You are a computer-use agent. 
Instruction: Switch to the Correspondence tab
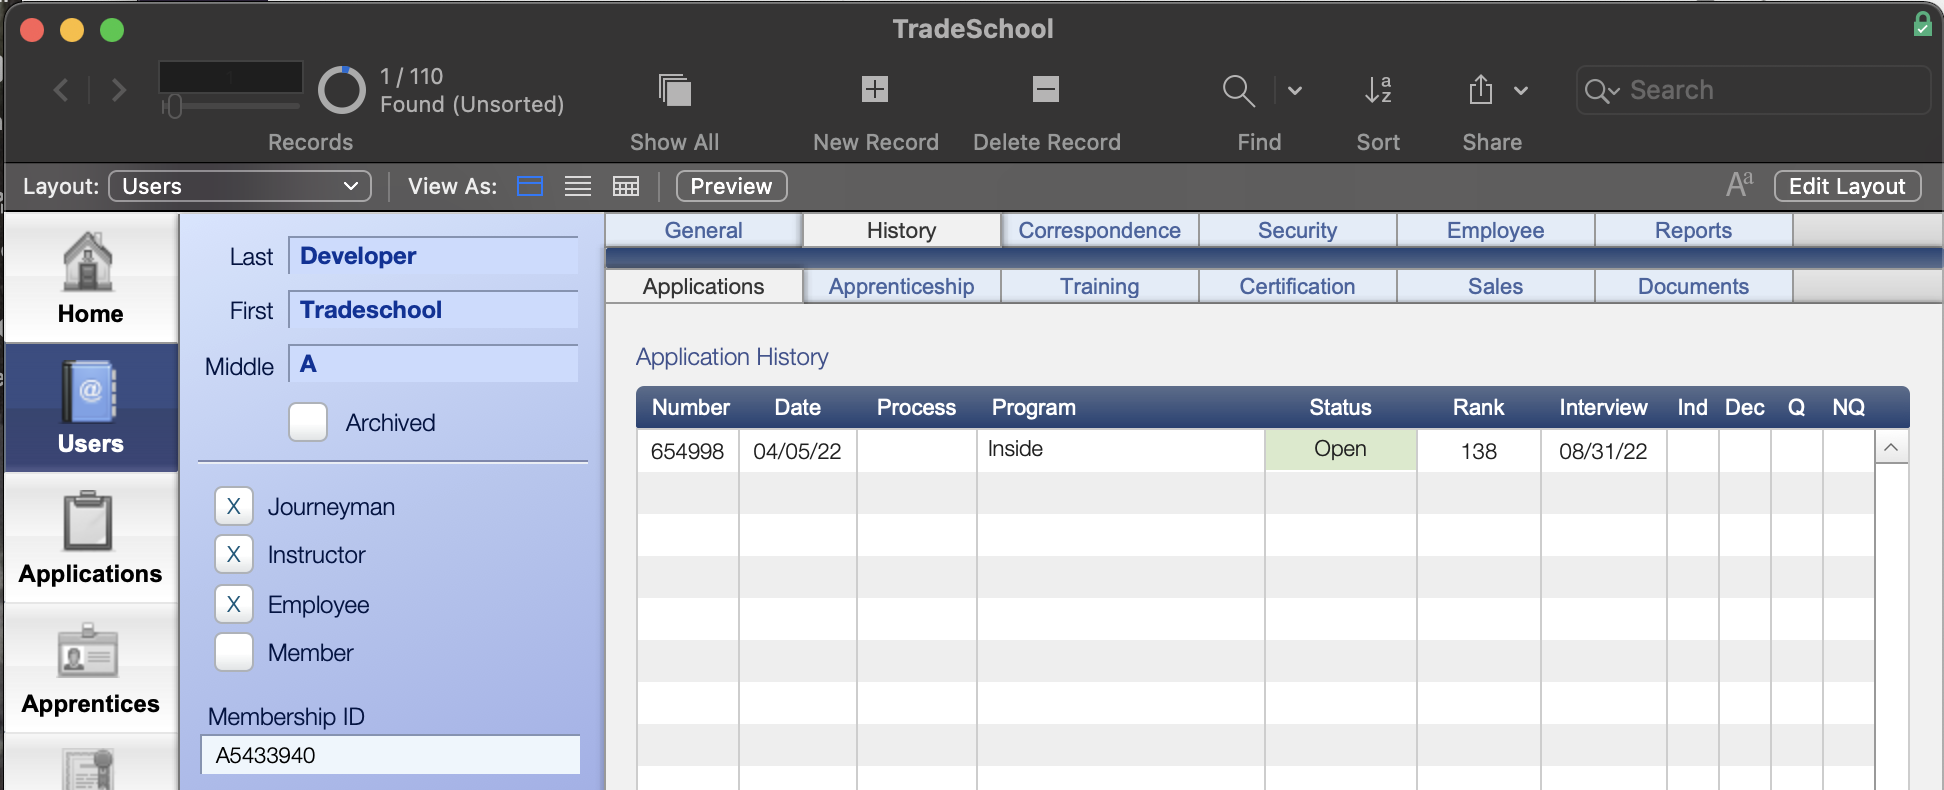(x=1099, y=230)
